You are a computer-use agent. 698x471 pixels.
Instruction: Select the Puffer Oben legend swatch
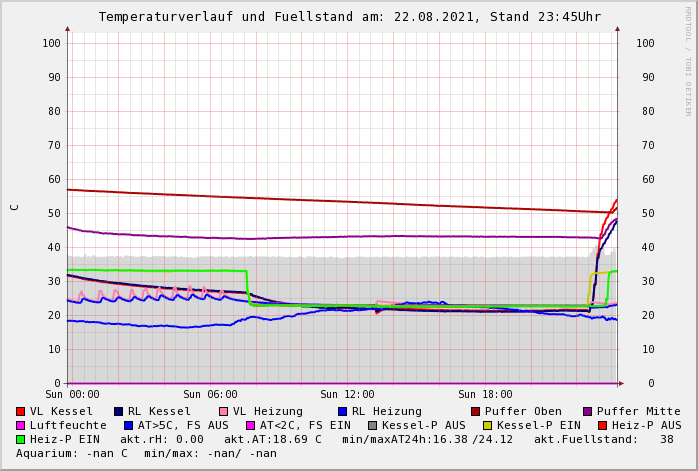click(476, 411)
